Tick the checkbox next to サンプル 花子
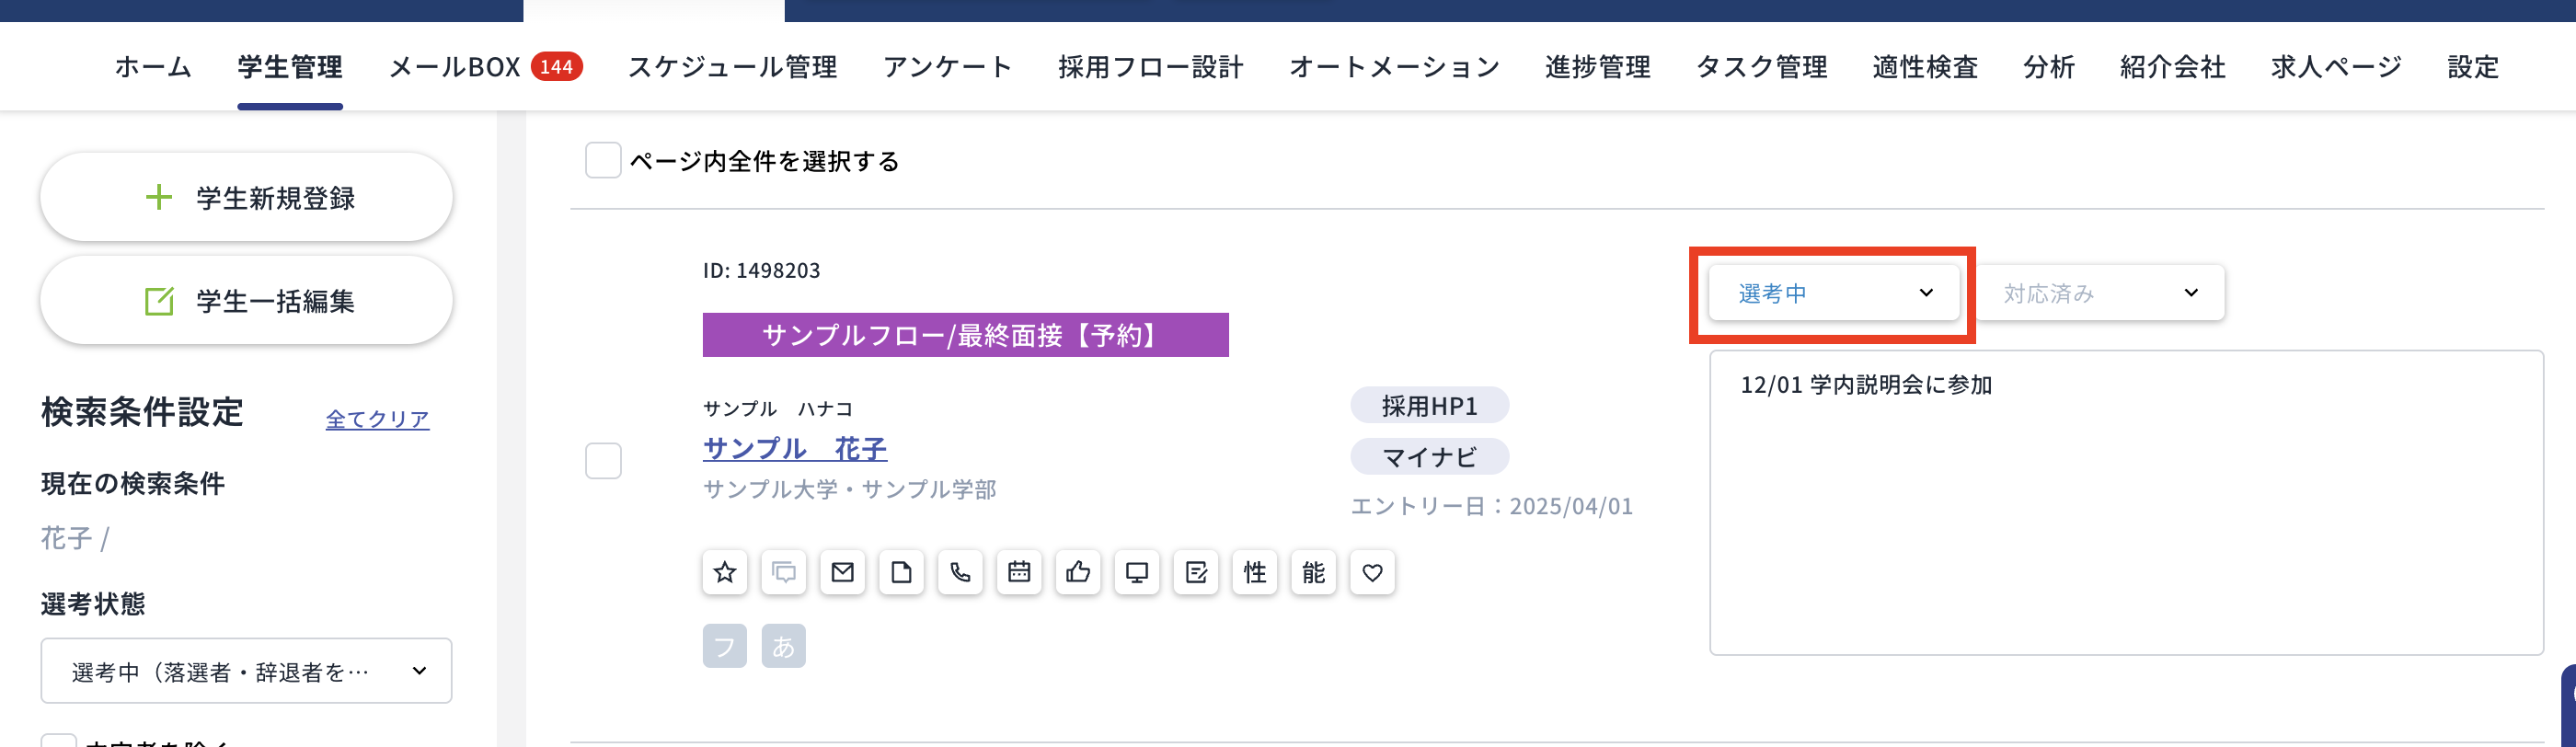Screen dimensions: 2576x747 [x=603, y=461]
